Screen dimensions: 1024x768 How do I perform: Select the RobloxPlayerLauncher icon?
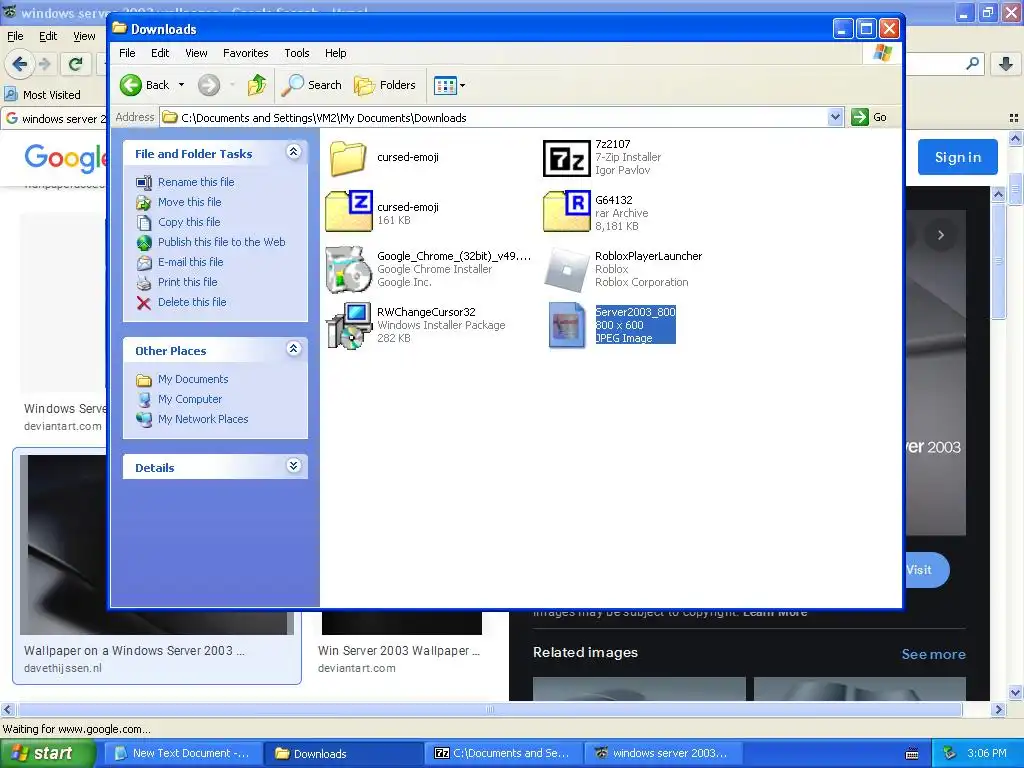[566, 269]
